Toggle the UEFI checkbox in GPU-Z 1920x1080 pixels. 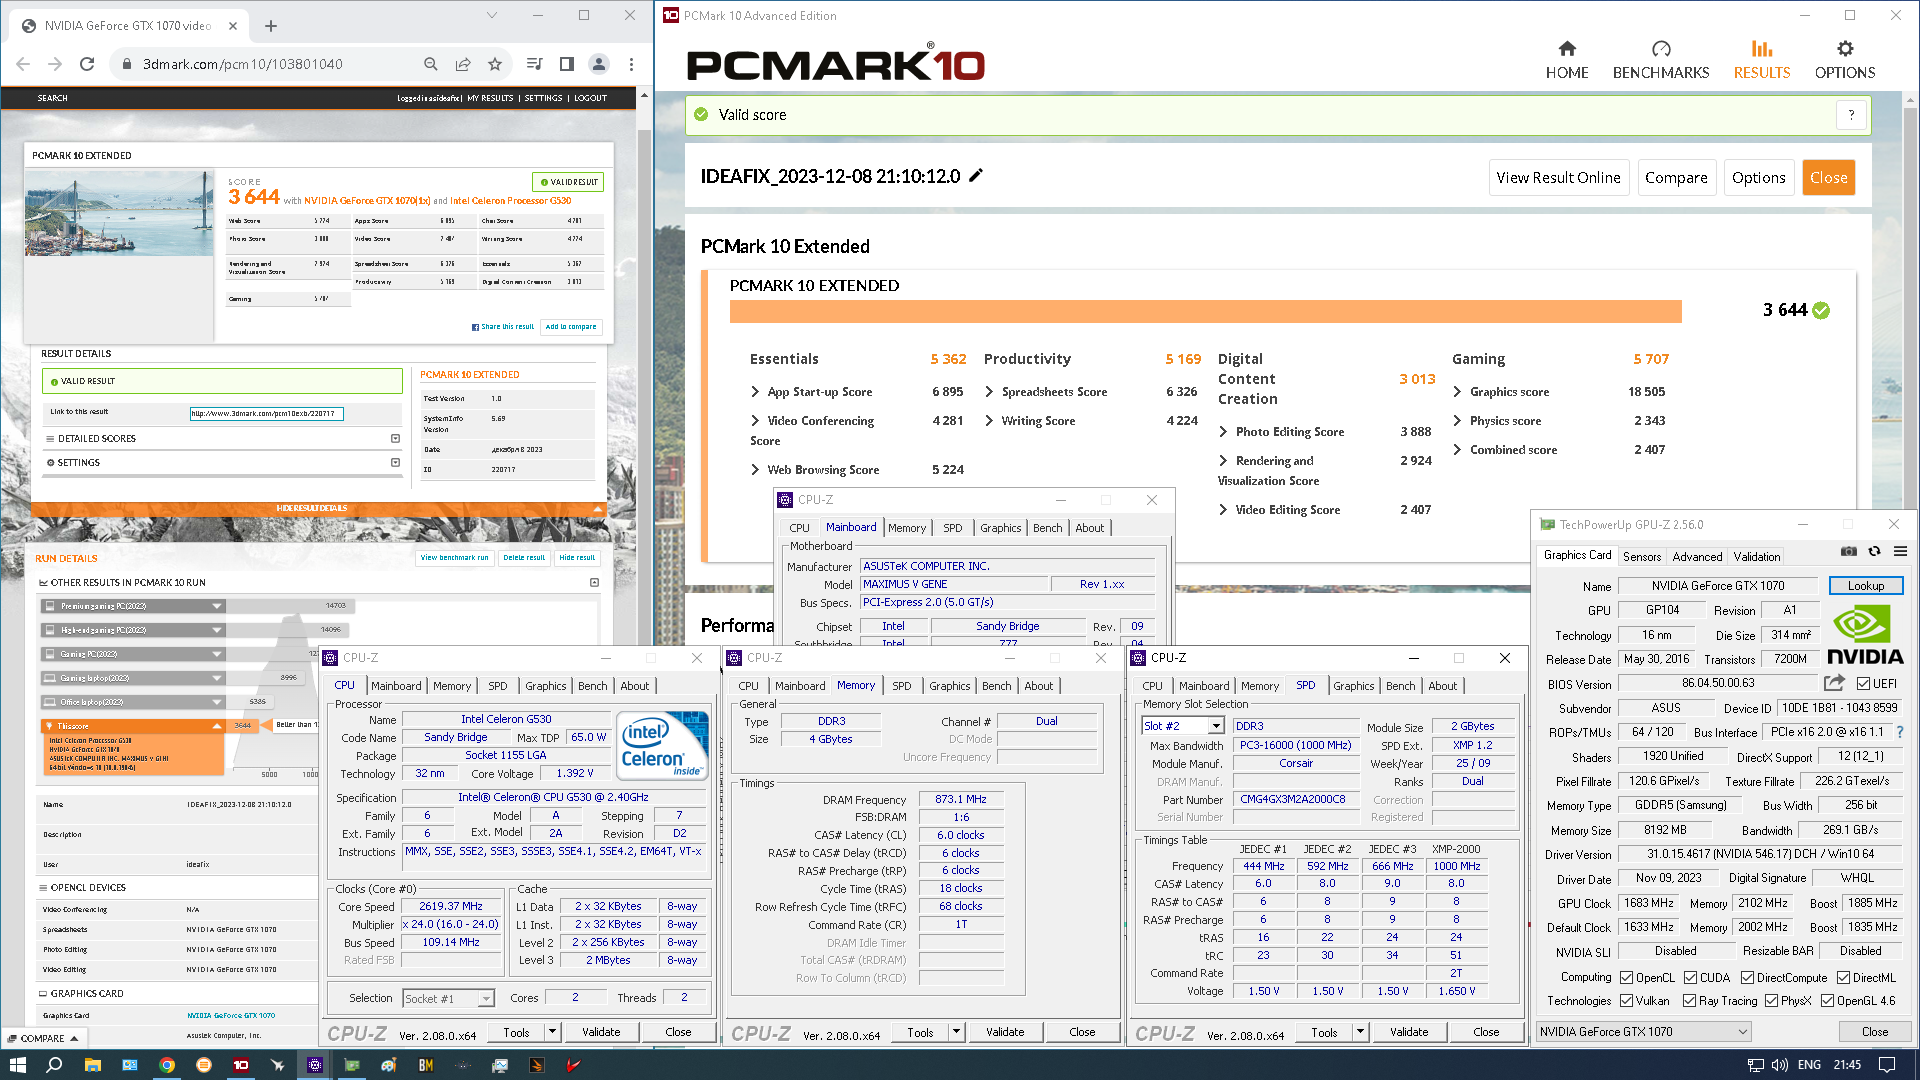tap(1863, 684)
